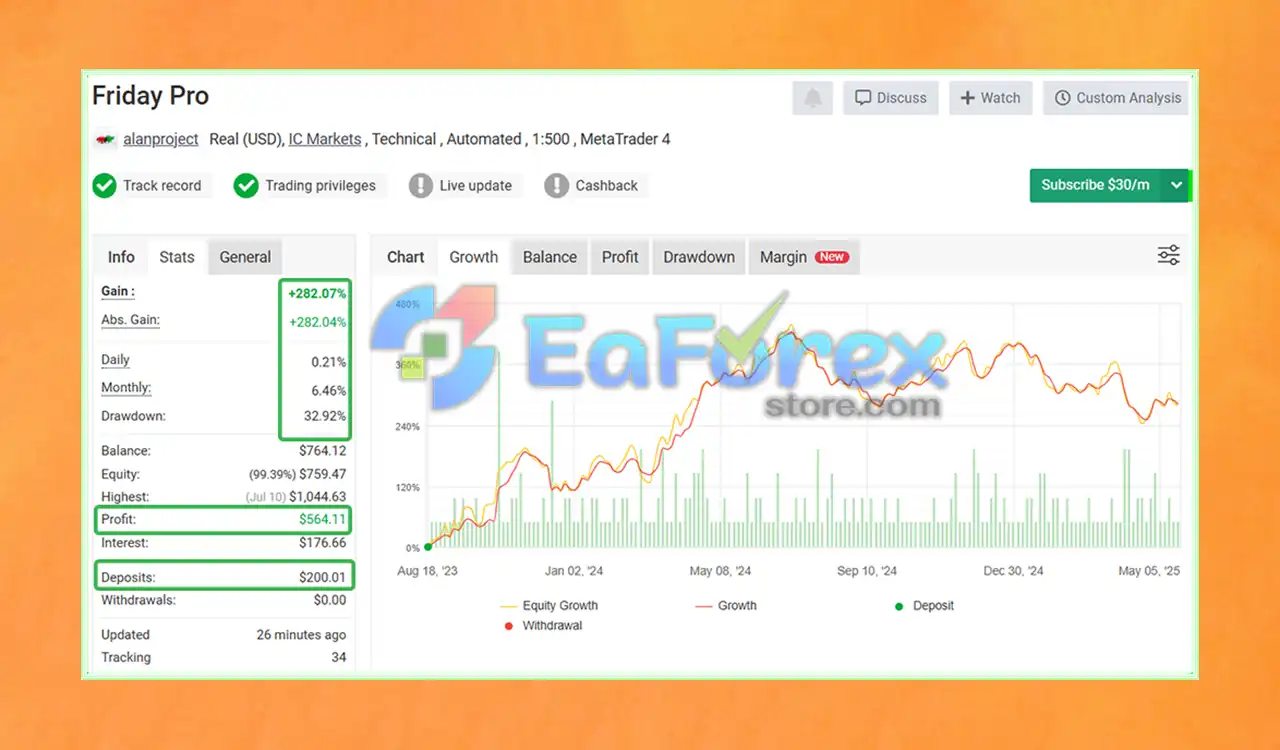Image resolution: width=1280 pixels, height=750 pixels.
Task: Click the Gain label
Action: (x=118, y=292)
